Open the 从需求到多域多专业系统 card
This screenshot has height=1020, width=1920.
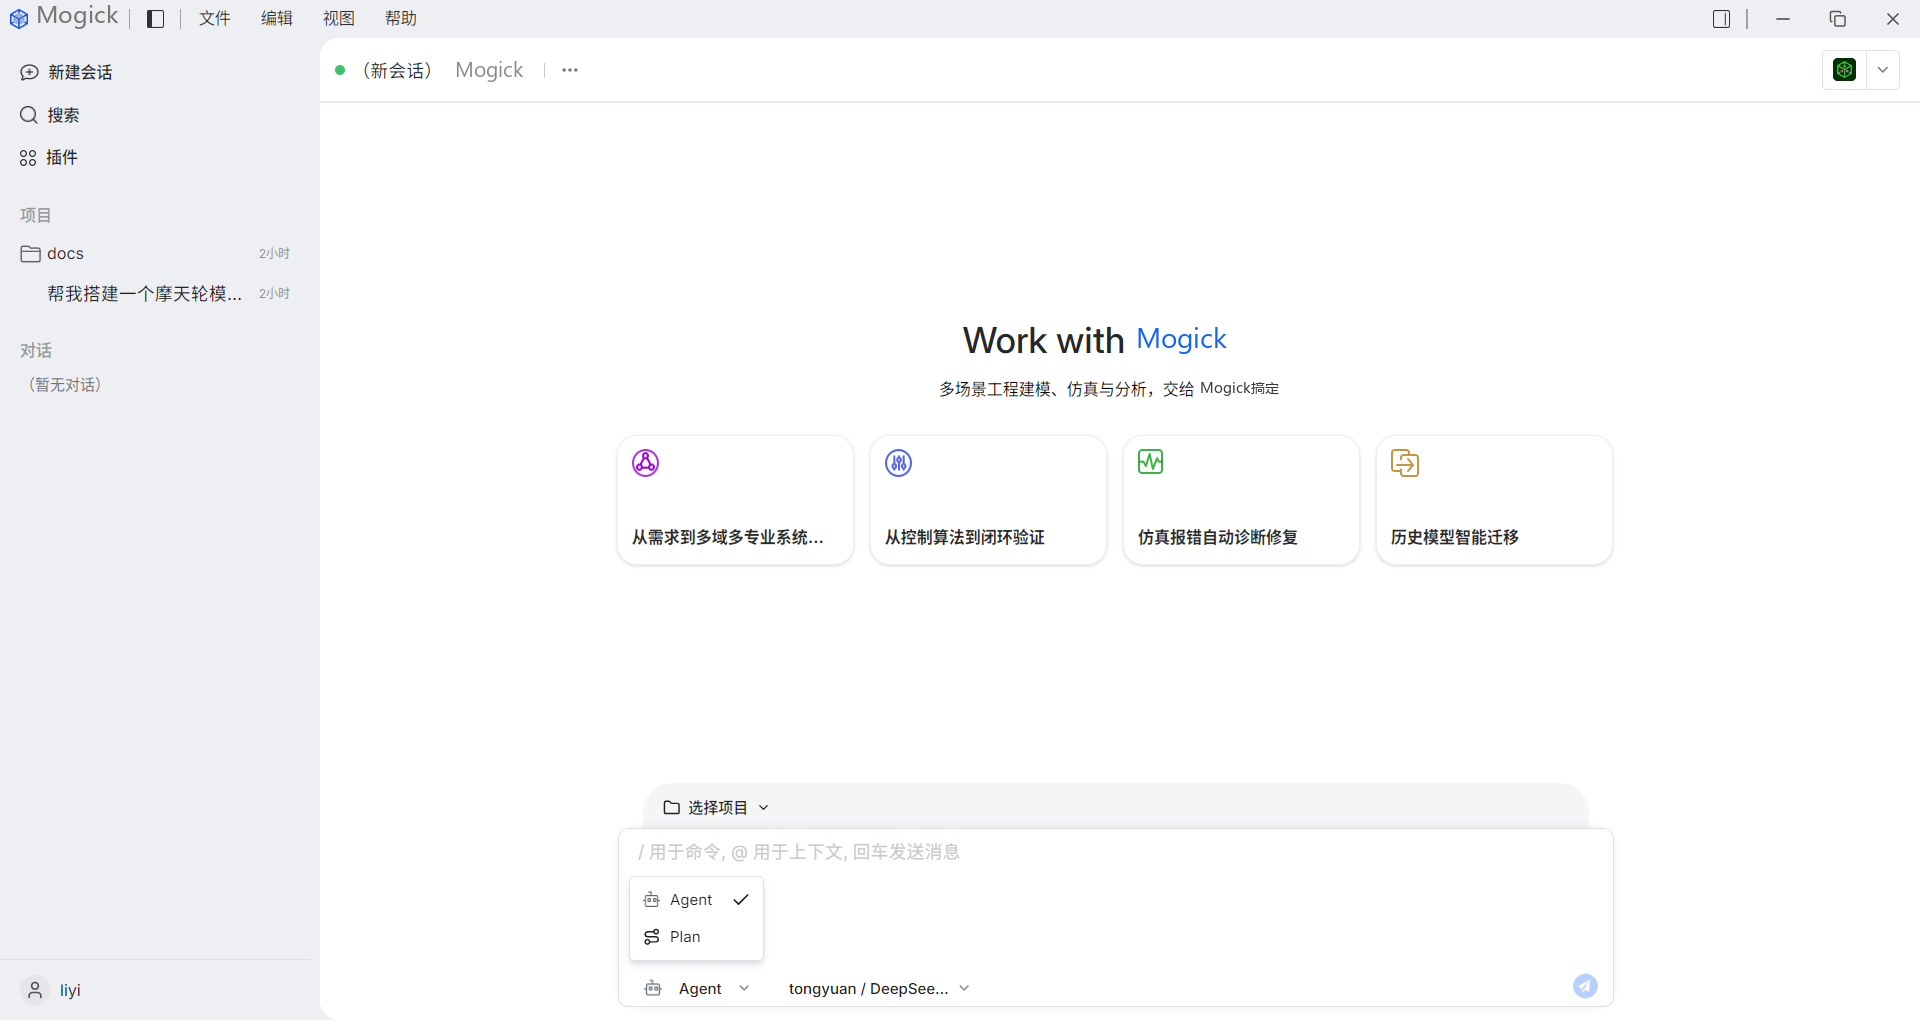[x=735, y=500]
